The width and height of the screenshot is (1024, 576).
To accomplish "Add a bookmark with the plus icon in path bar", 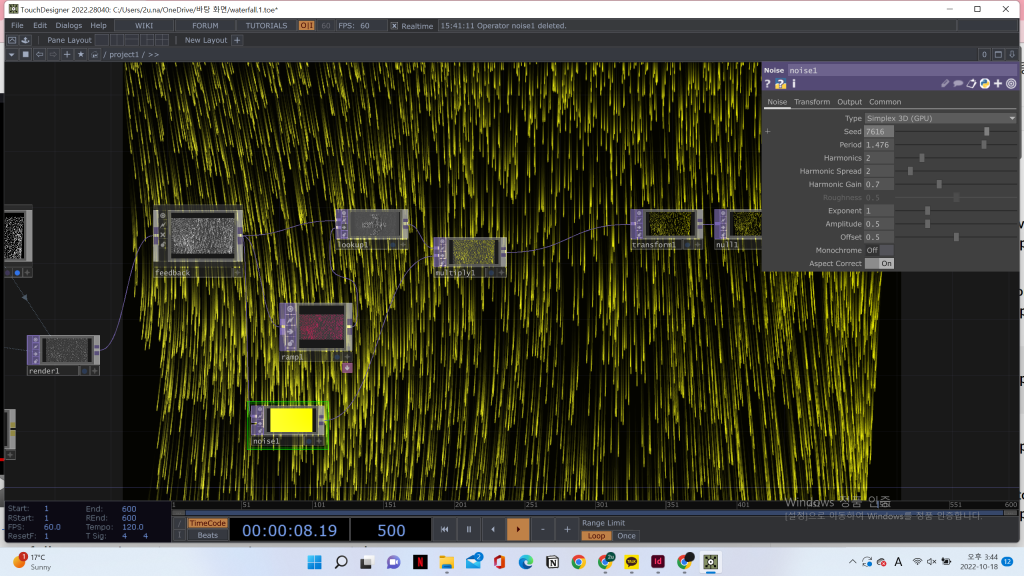I will (67, 54).
